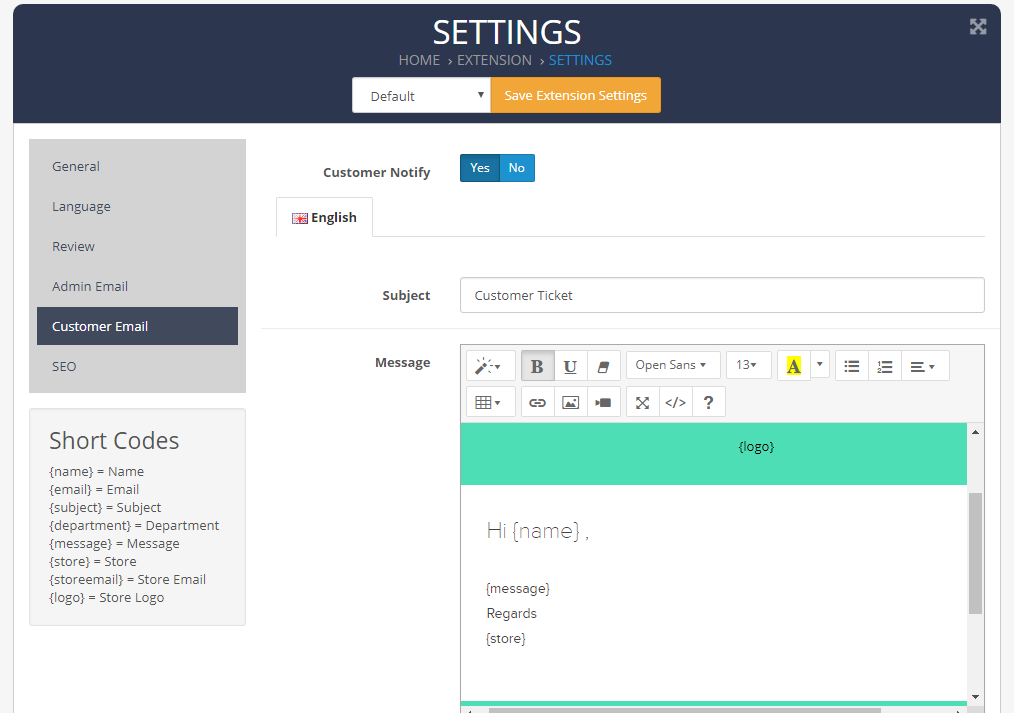Image resolution: width=1014 pixels, height=713 pixels.
Task: Insert a video into the message
Action: coord(603,402)
